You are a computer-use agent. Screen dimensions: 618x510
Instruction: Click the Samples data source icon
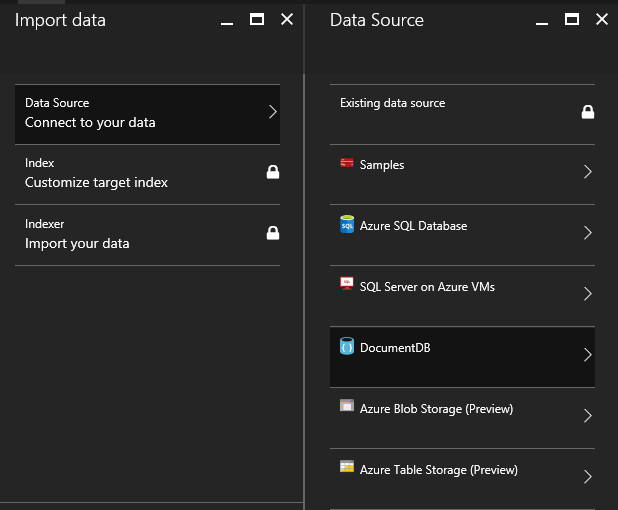coord(347,162)
